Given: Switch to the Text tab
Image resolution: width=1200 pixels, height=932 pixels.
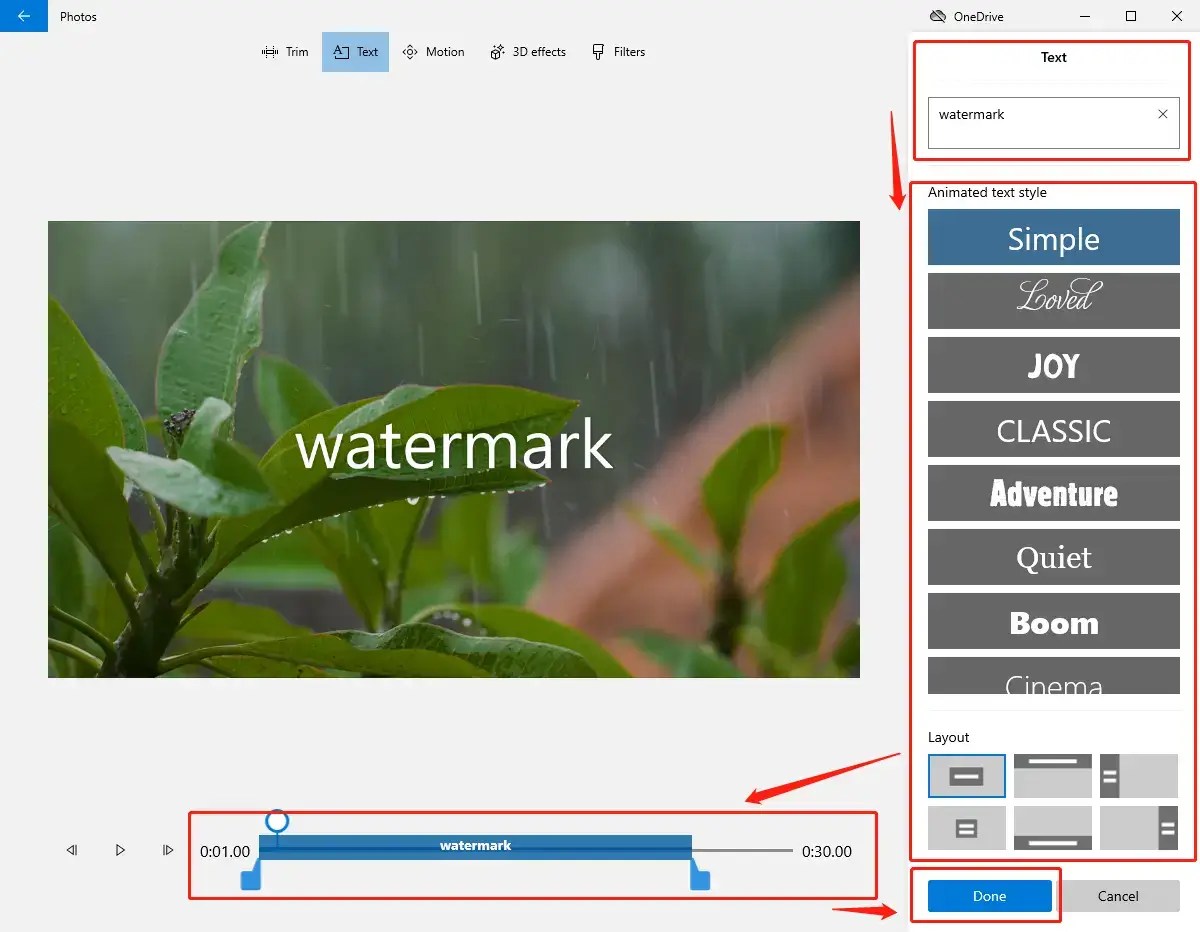Looking at the screenshot, I should pyautogui.click(x=355, y=51).
